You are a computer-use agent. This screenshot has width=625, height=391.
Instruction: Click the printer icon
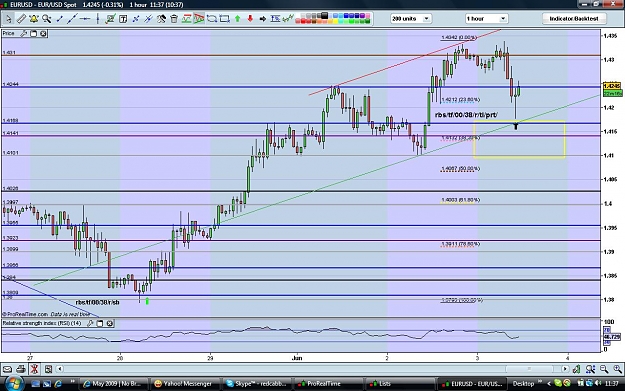21,369
